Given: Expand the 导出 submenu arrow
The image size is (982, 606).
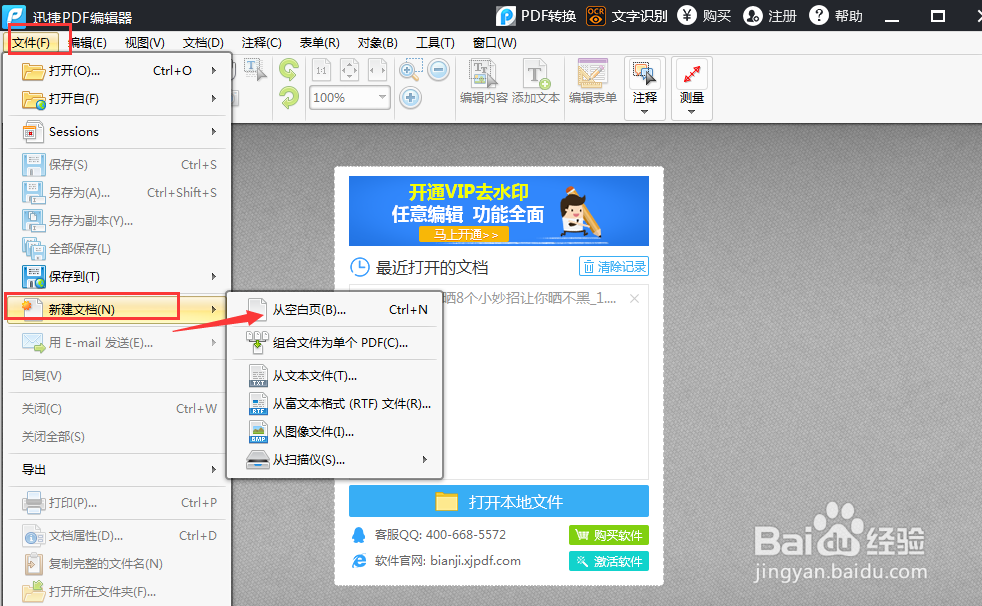Looking at the screenshot, I should pyautogui.click(x=214, y=470).
